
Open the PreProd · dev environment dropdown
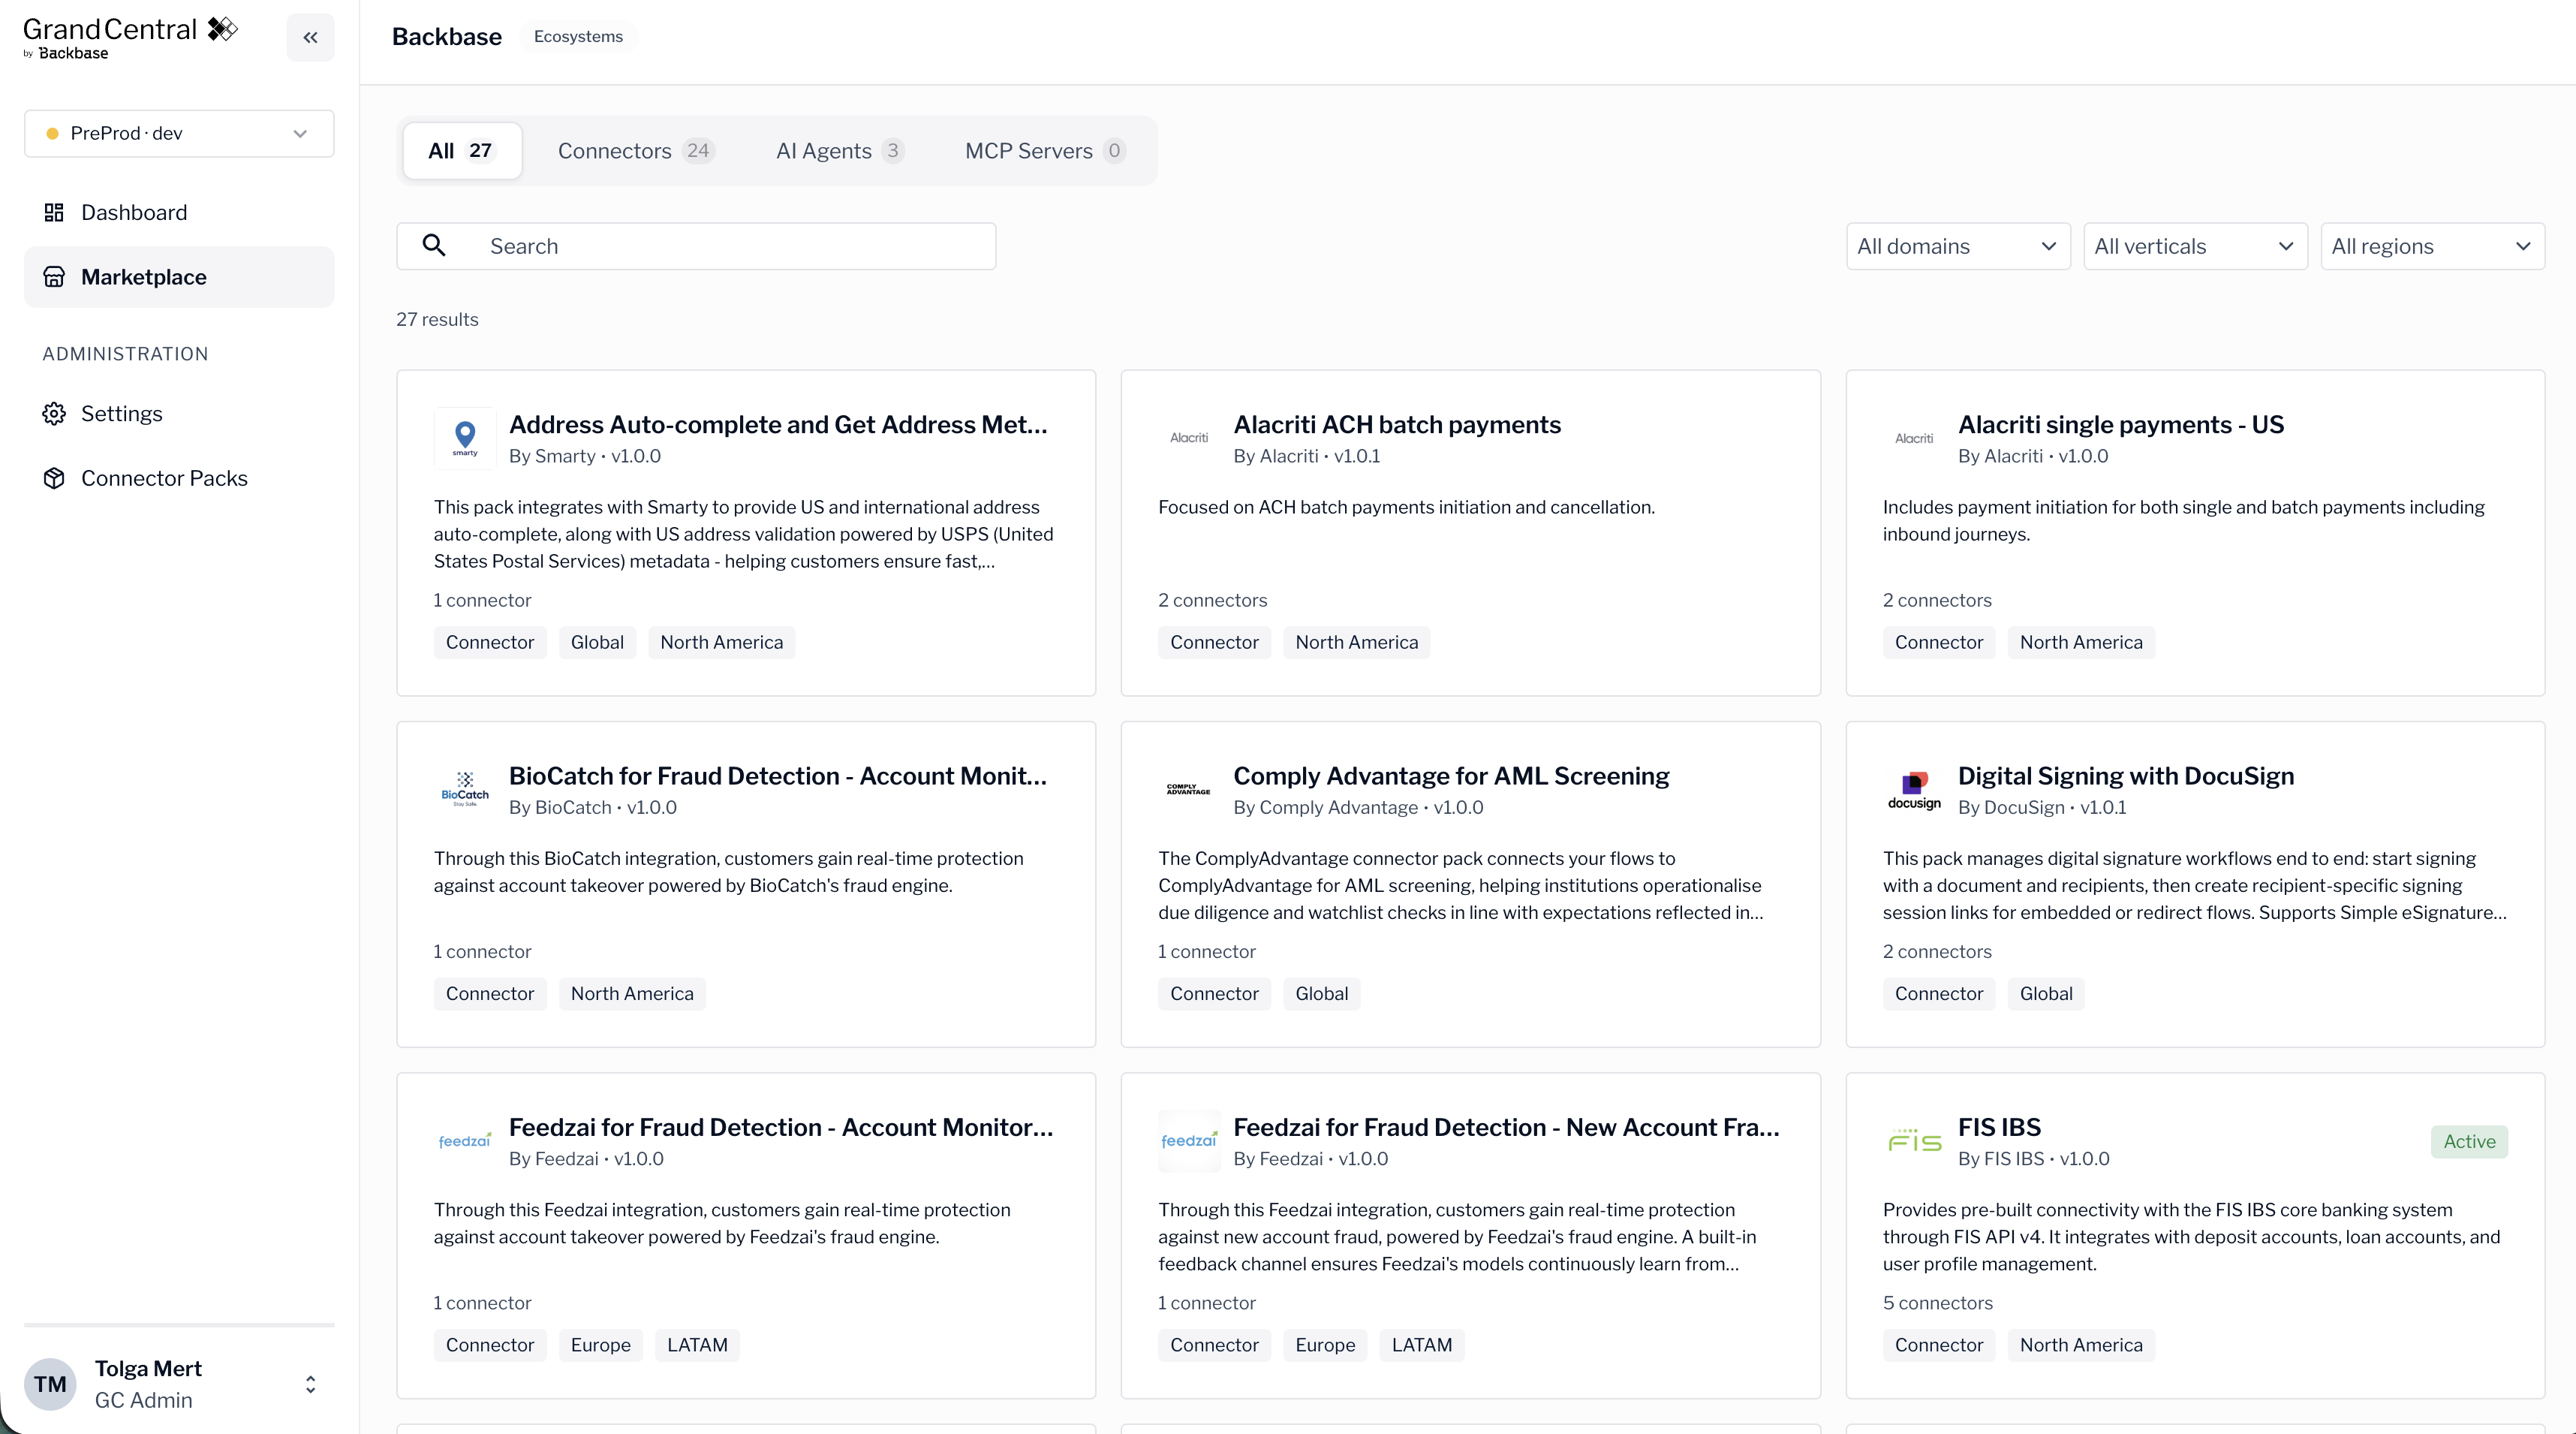[179, 133]
